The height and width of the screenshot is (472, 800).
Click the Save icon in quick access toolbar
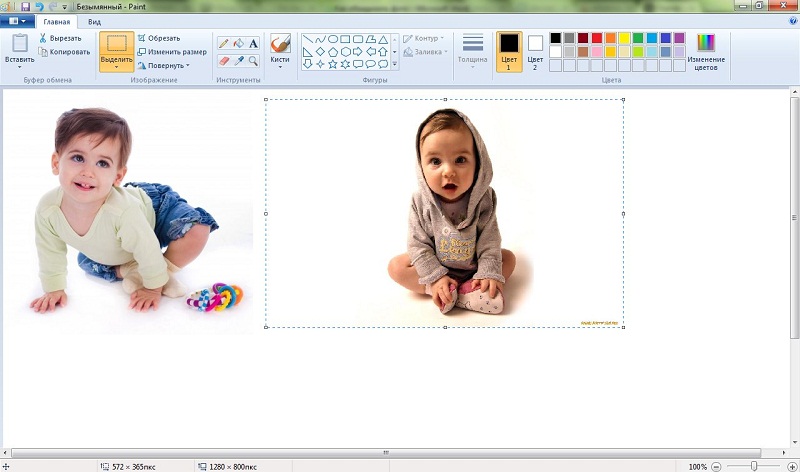pos(25,6)
